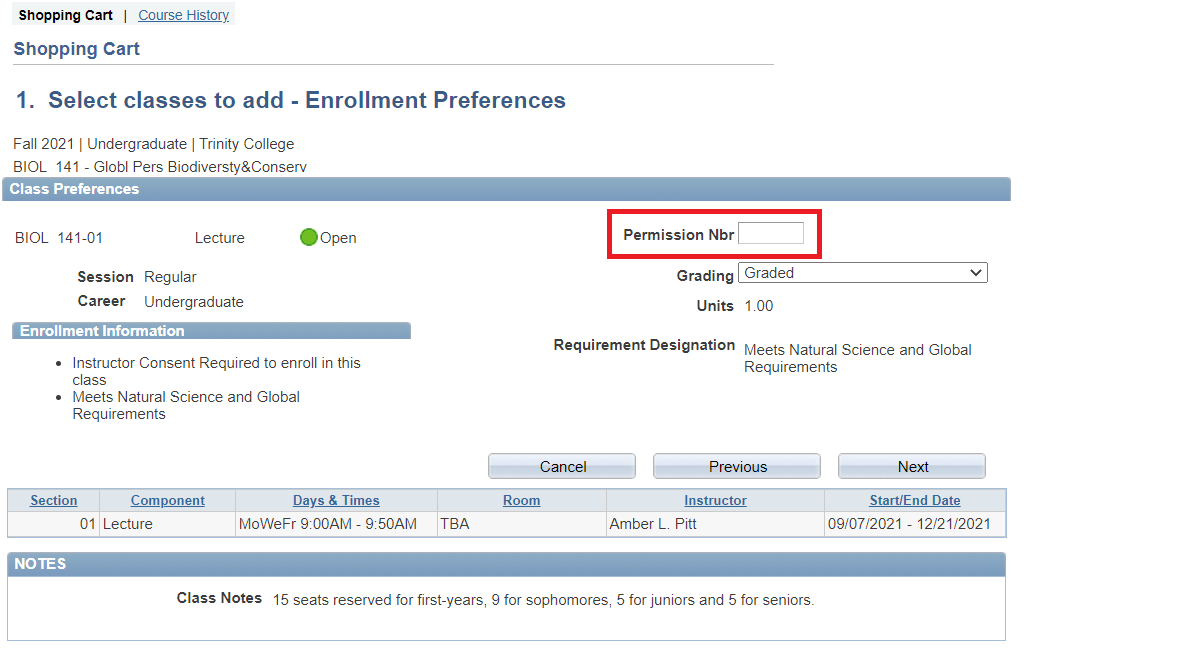
Task: Cancel the enrollment preferences
Action: pos(561,465)
